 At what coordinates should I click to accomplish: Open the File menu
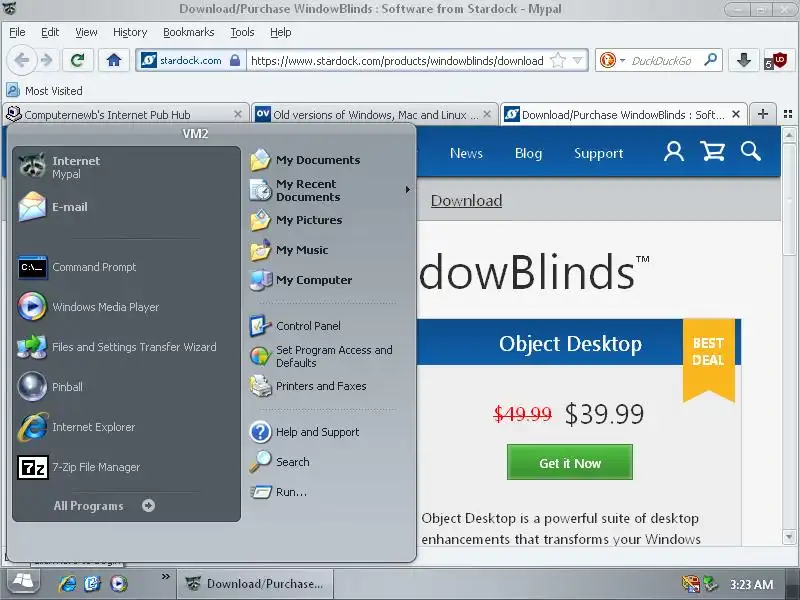click(17, 32)
